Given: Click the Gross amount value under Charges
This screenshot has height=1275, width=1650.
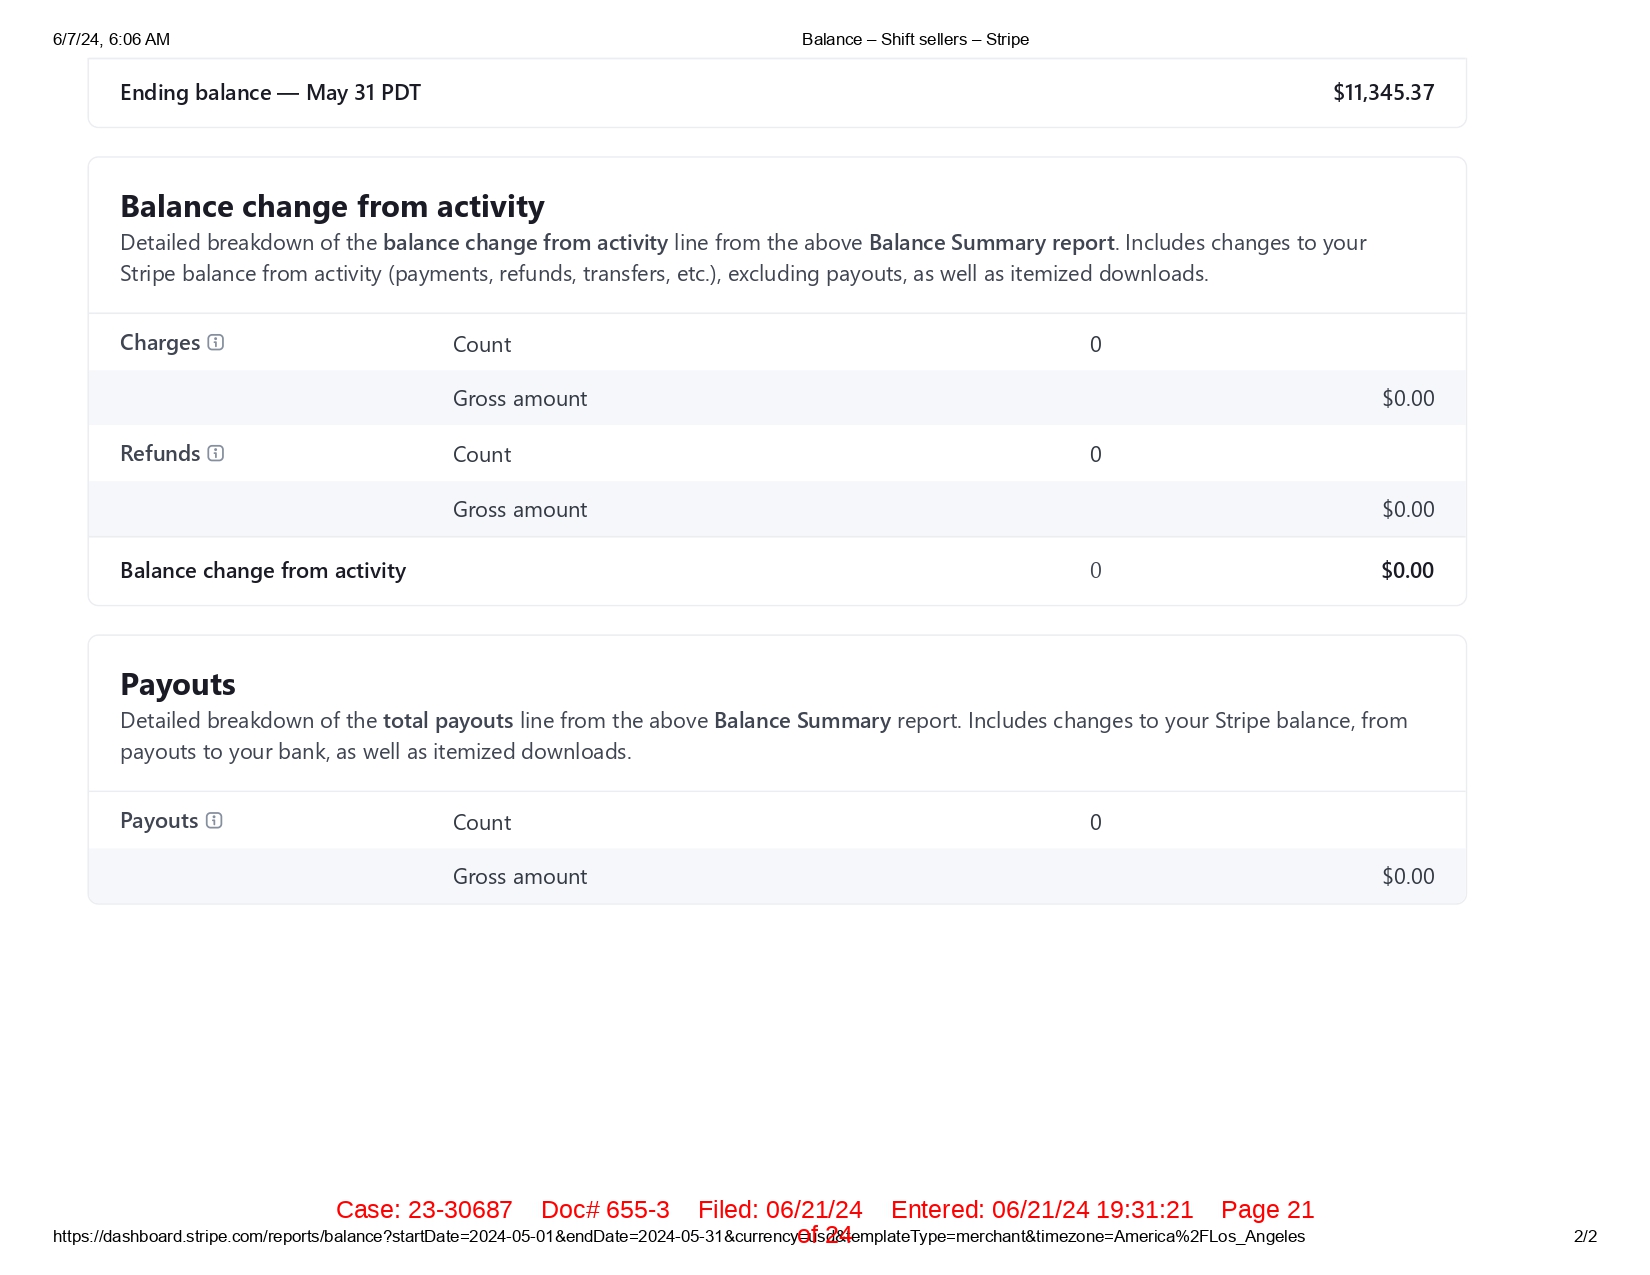Looking at the screenshot, I should 1407,399.
